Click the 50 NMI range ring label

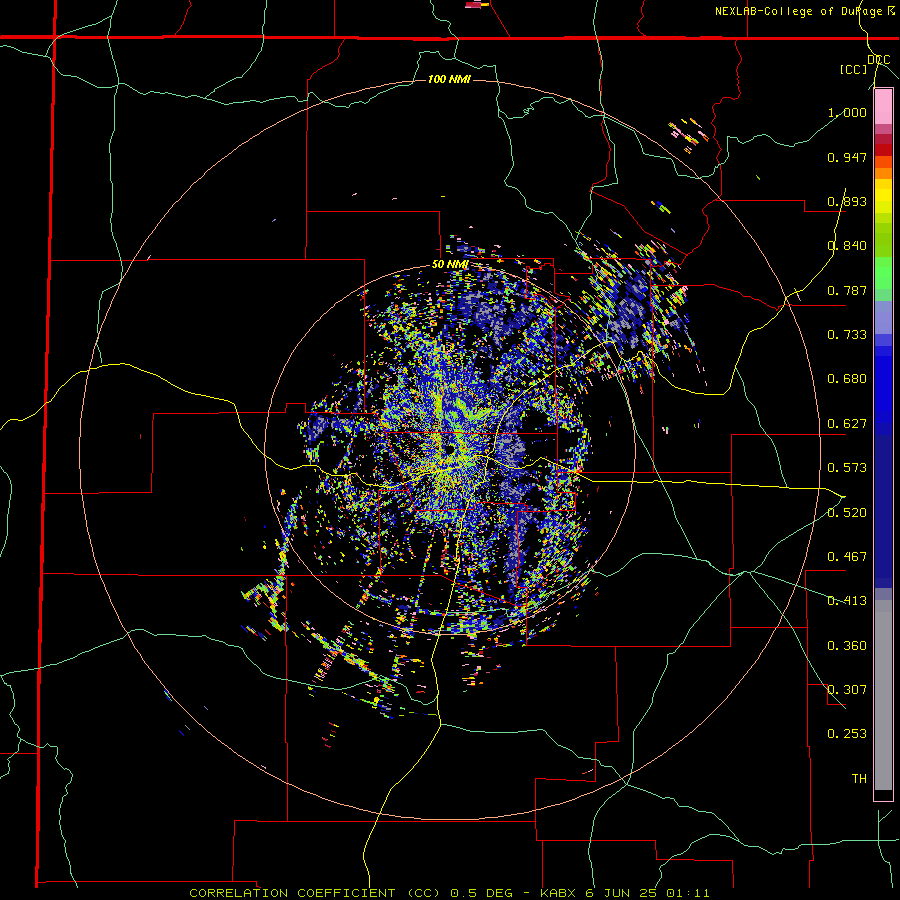tap(450, 265)
